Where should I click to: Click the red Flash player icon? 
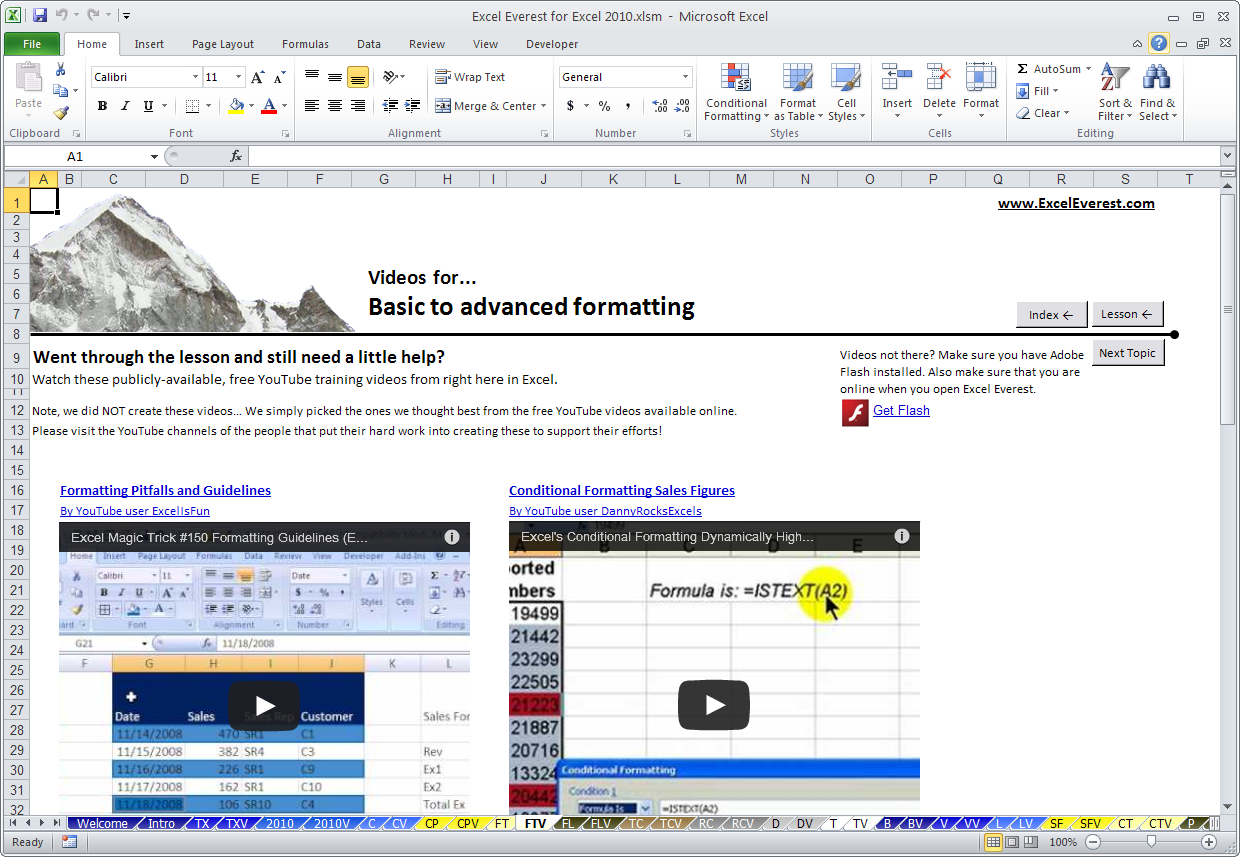855,412
